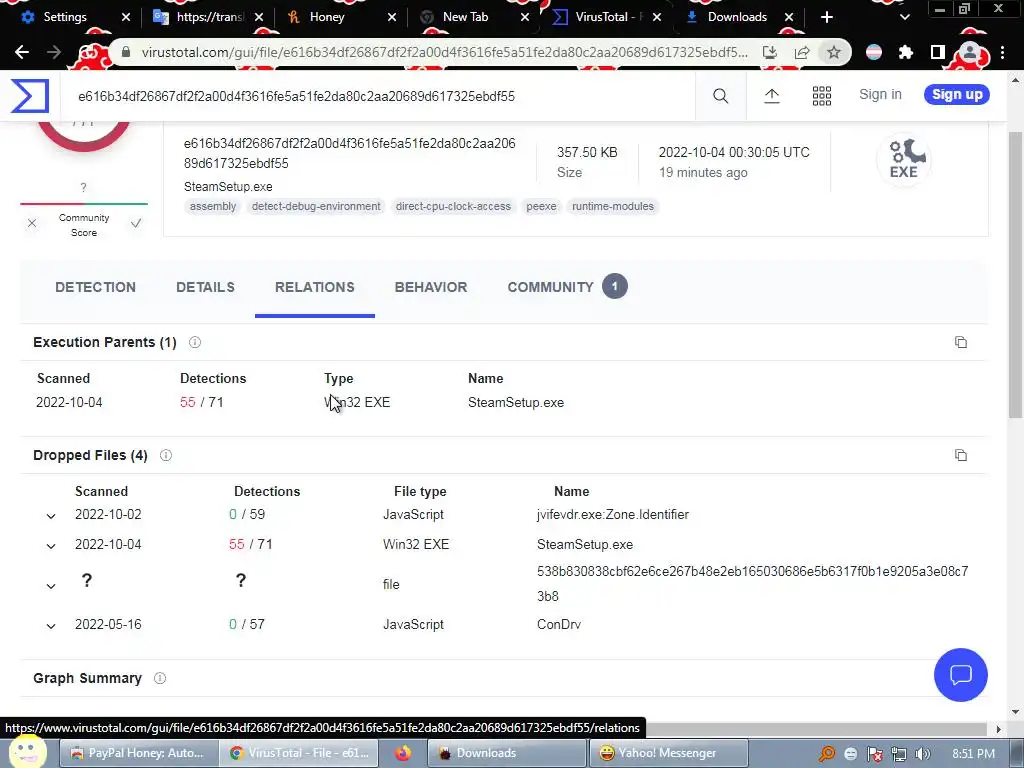Toggle the browser side panel icon
Viewport: 1024px width, 768px height.
click(x=937, y=52)
